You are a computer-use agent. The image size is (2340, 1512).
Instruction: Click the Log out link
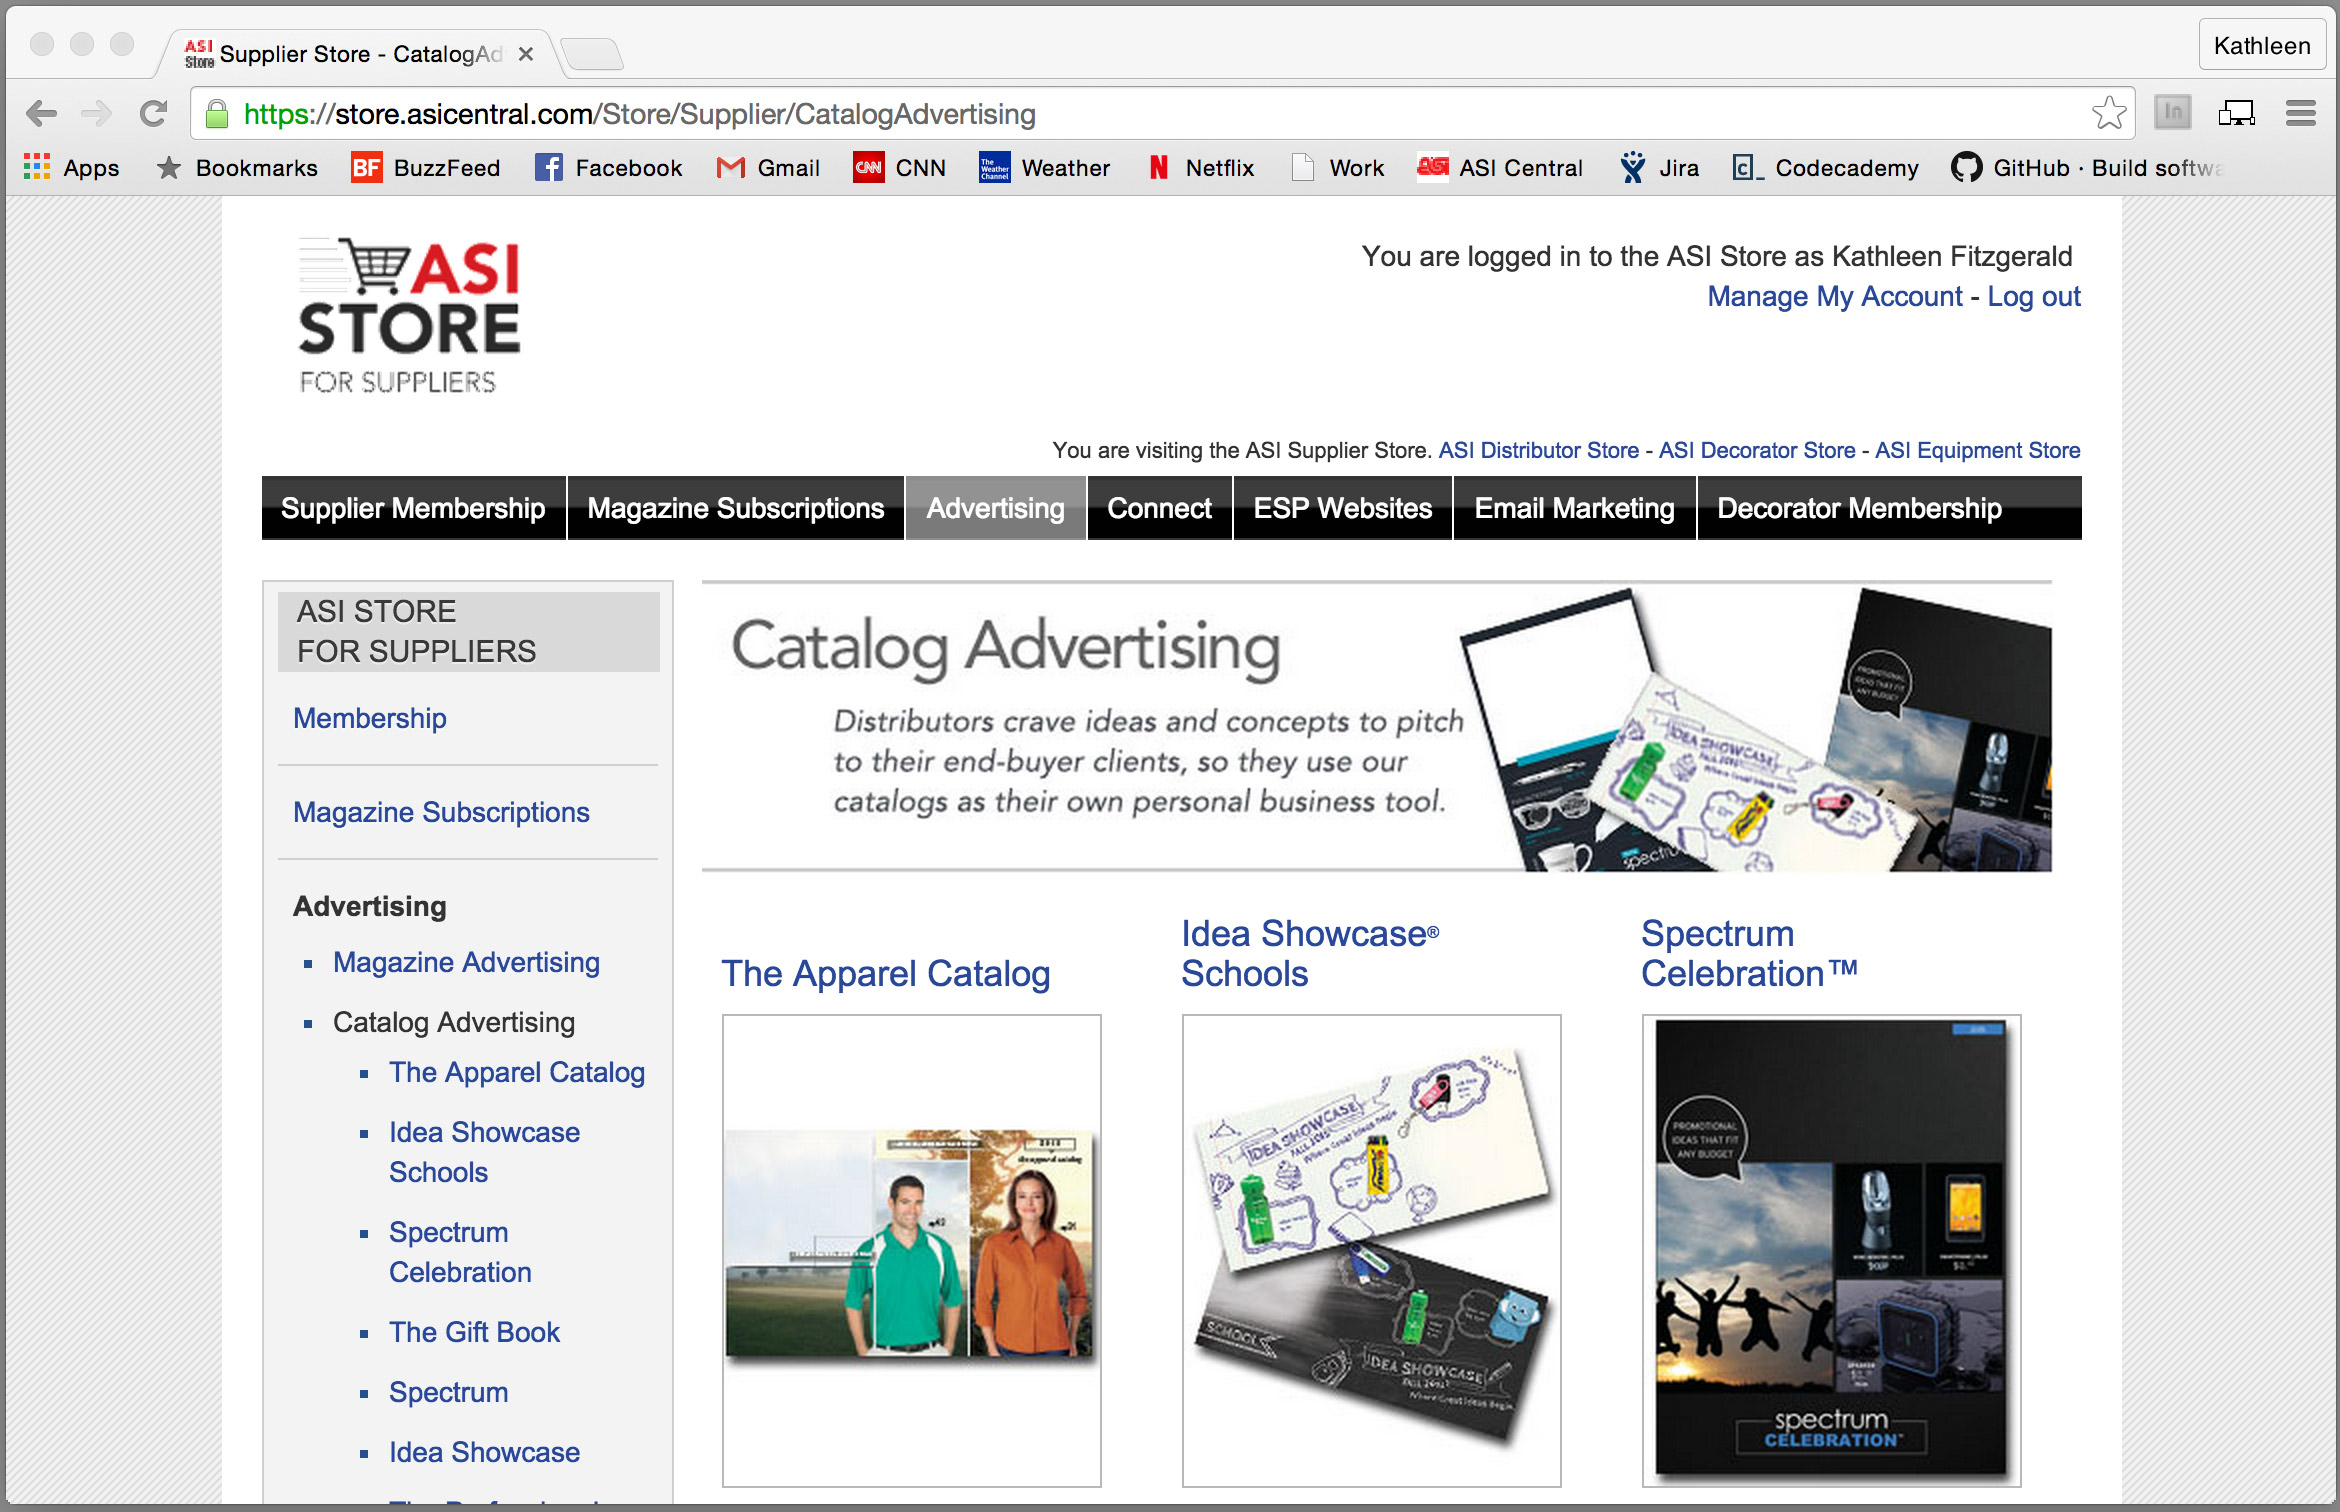[2033, 296]
